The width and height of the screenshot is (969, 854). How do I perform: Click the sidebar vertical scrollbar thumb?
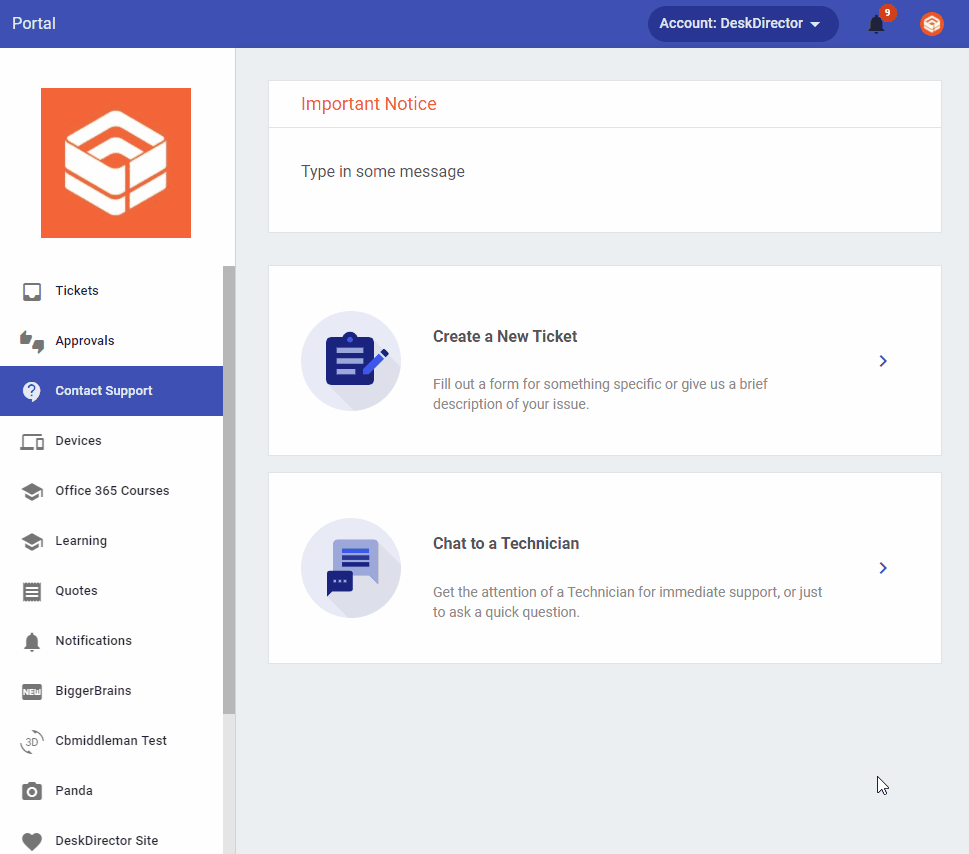pos(229,489)
